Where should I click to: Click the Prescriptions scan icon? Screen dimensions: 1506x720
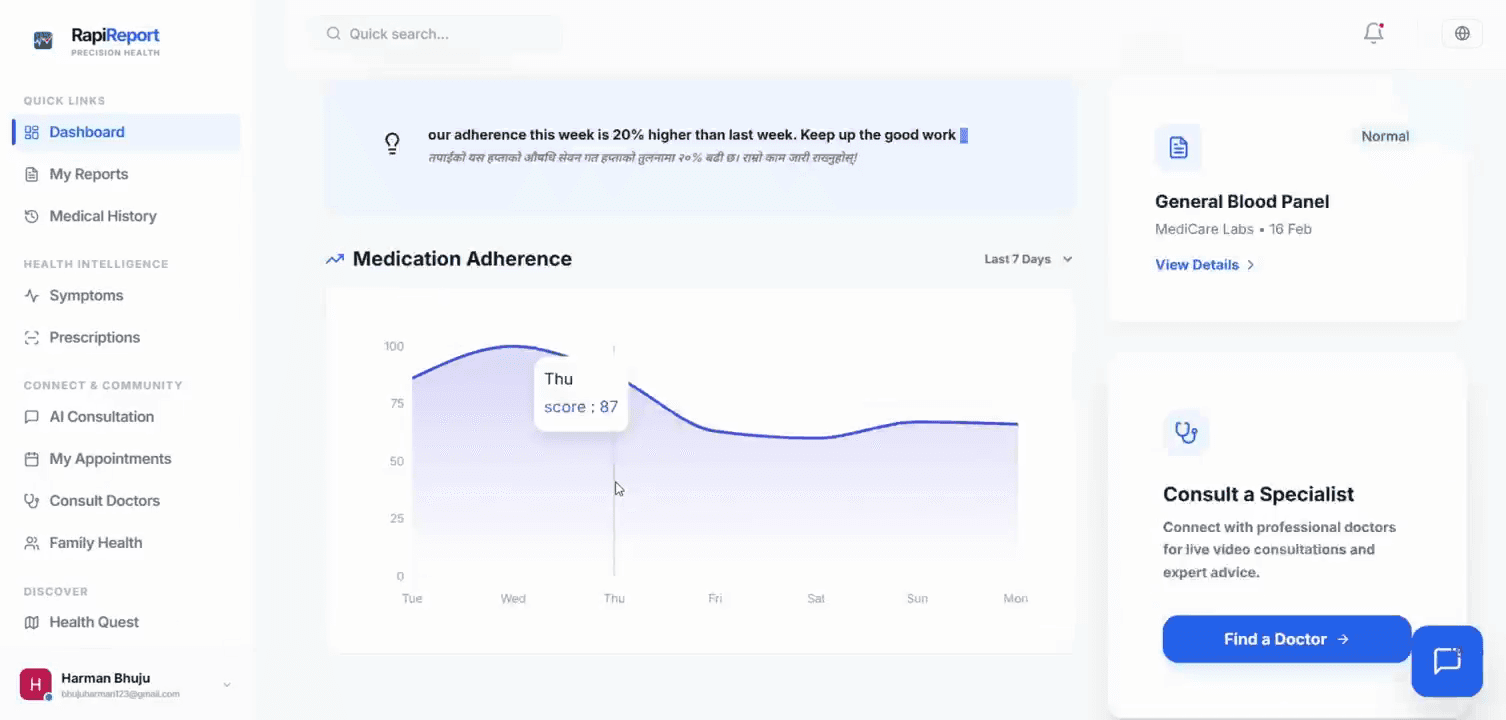click(32, 338)
